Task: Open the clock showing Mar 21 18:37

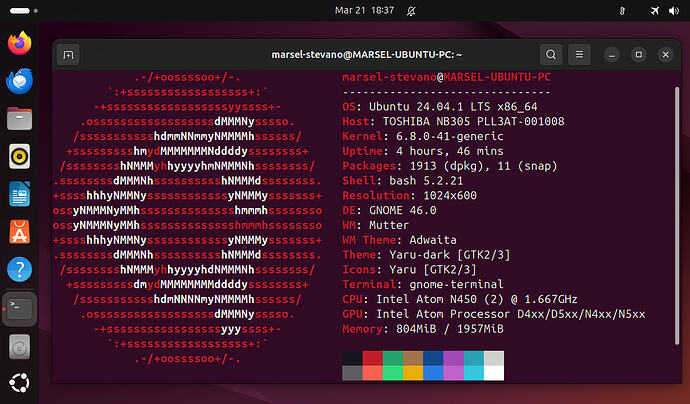Action: [364, 10]
